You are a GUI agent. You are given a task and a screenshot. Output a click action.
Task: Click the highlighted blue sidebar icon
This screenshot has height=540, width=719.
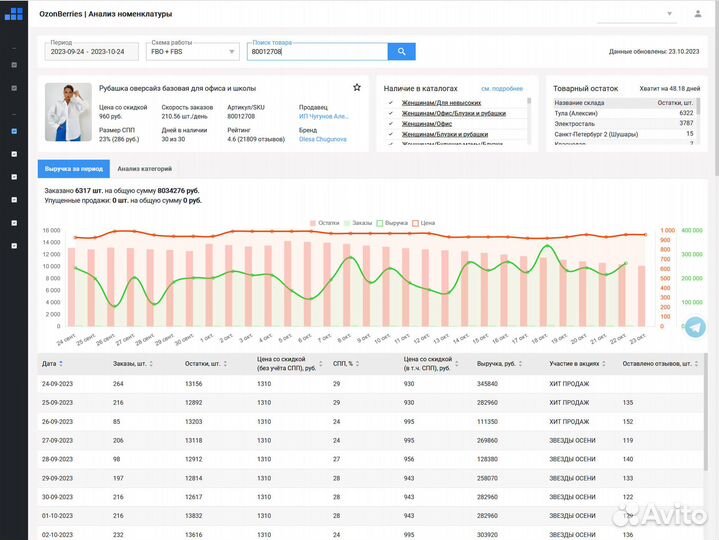coord(13,131)
